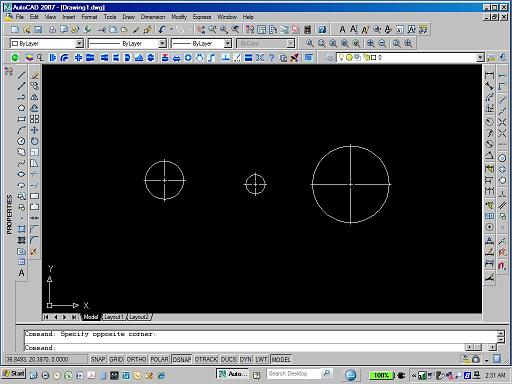Select the Spline draw tool
This screenshot has width=512, height=384.
tap(21, 163)
